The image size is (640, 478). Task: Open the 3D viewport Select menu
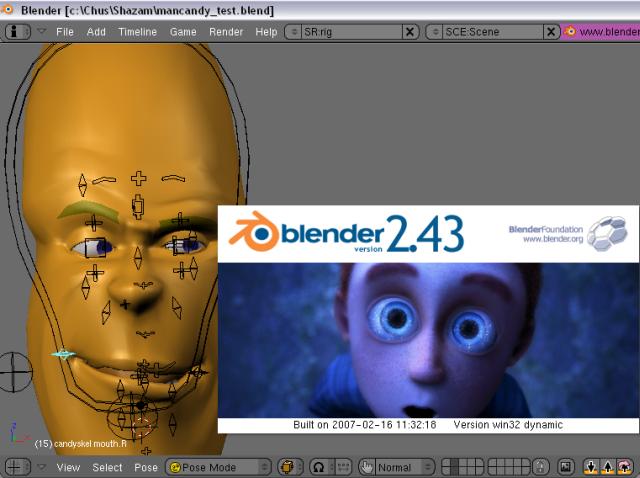pyautogui.click(x=107, y=467)
